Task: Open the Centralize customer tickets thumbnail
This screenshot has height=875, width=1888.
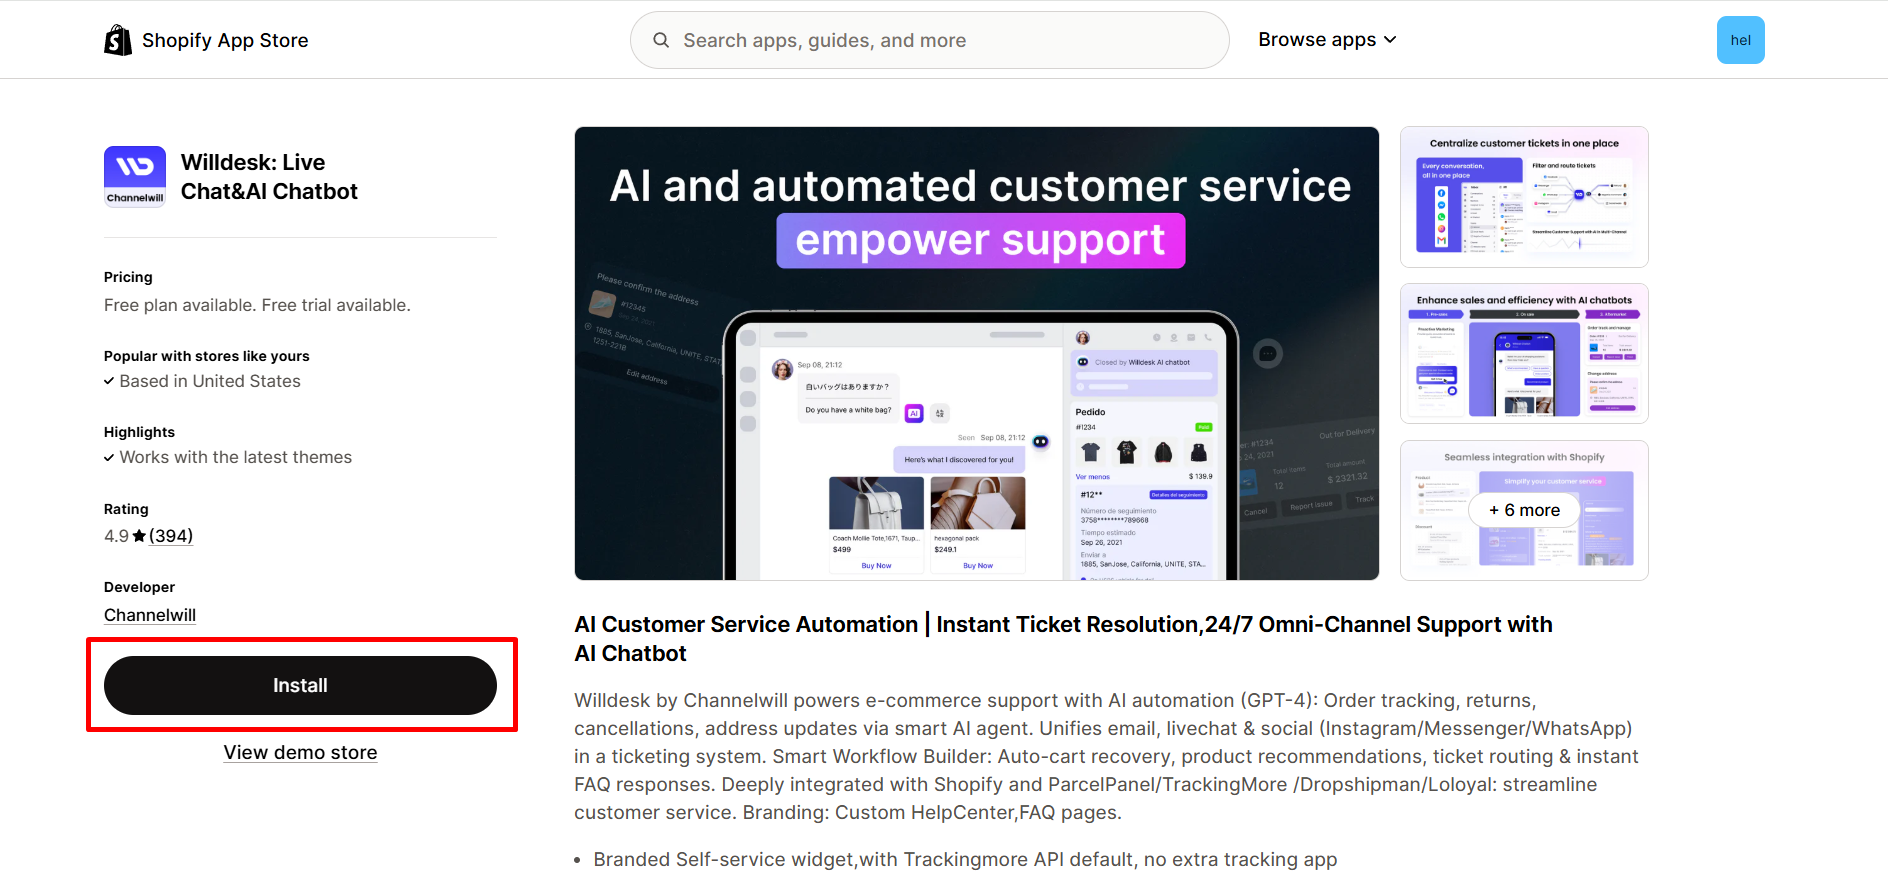Action: 1524,197
